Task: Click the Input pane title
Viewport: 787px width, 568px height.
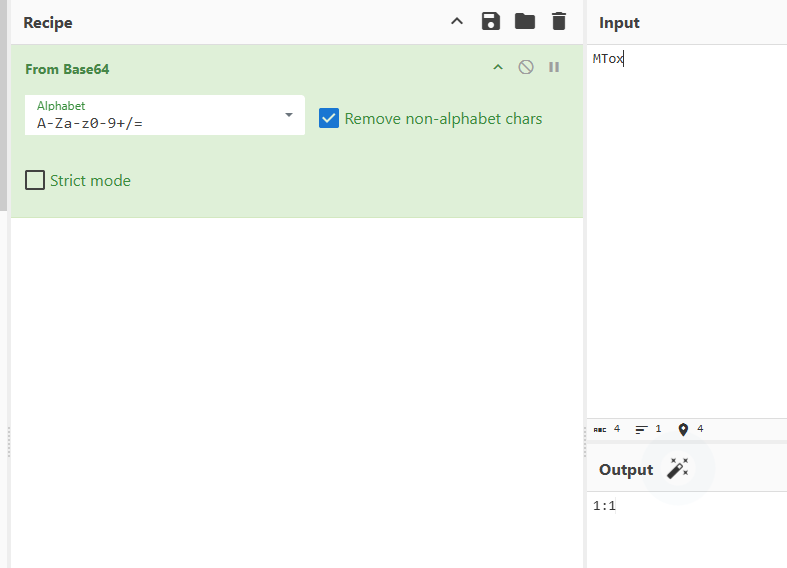Action: pos(619,22)
